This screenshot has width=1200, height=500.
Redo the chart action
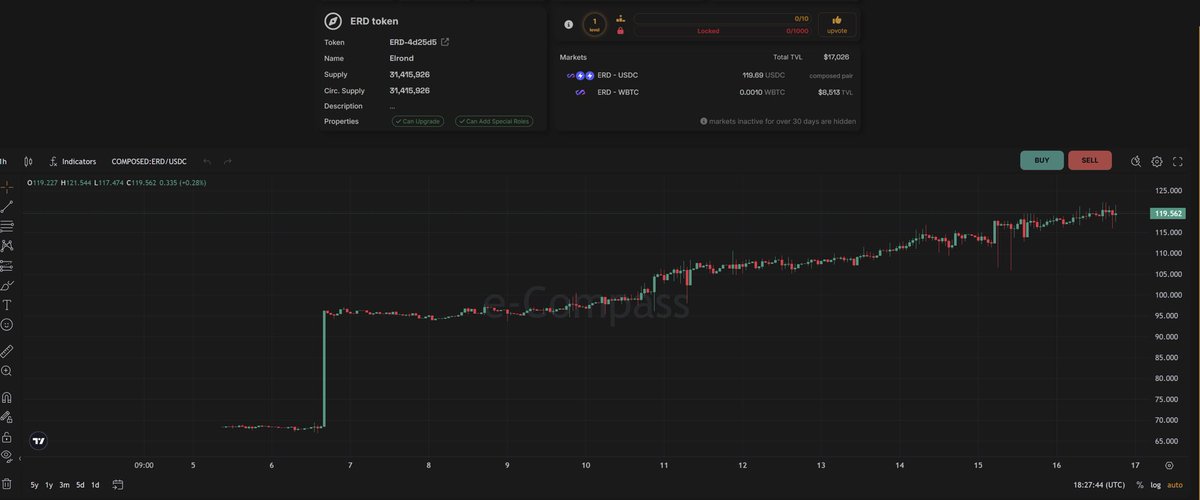point(227,161)
